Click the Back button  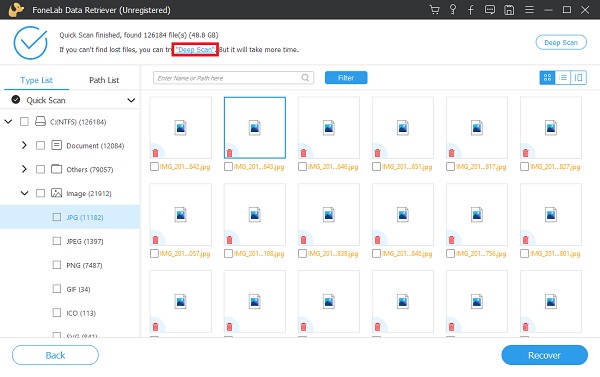pyautogui.click(x=55, y=355)
